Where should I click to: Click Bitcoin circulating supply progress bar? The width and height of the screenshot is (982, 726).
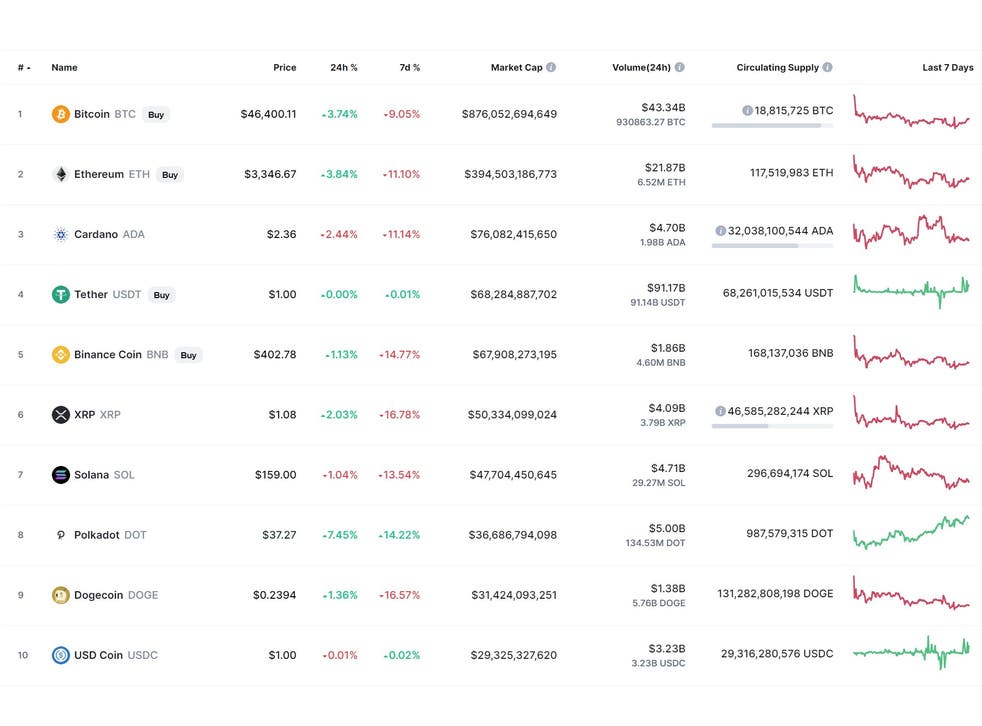pyautogui.click(x=772, y=126)
